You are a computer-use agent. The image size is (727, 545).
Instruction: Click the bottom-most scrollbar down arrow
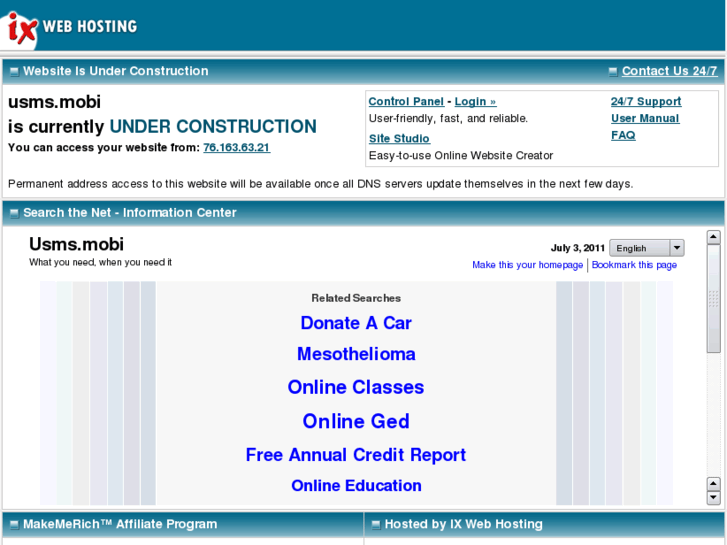(x=713, y=498)
